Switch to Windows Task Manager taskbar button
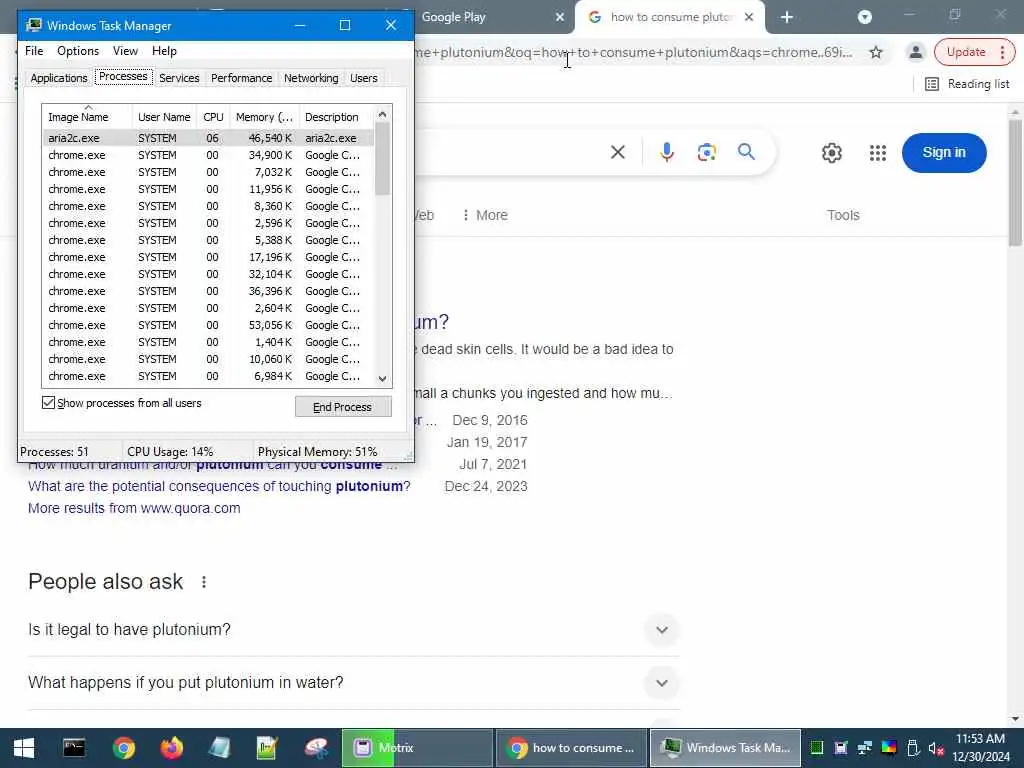 (725, 748)
